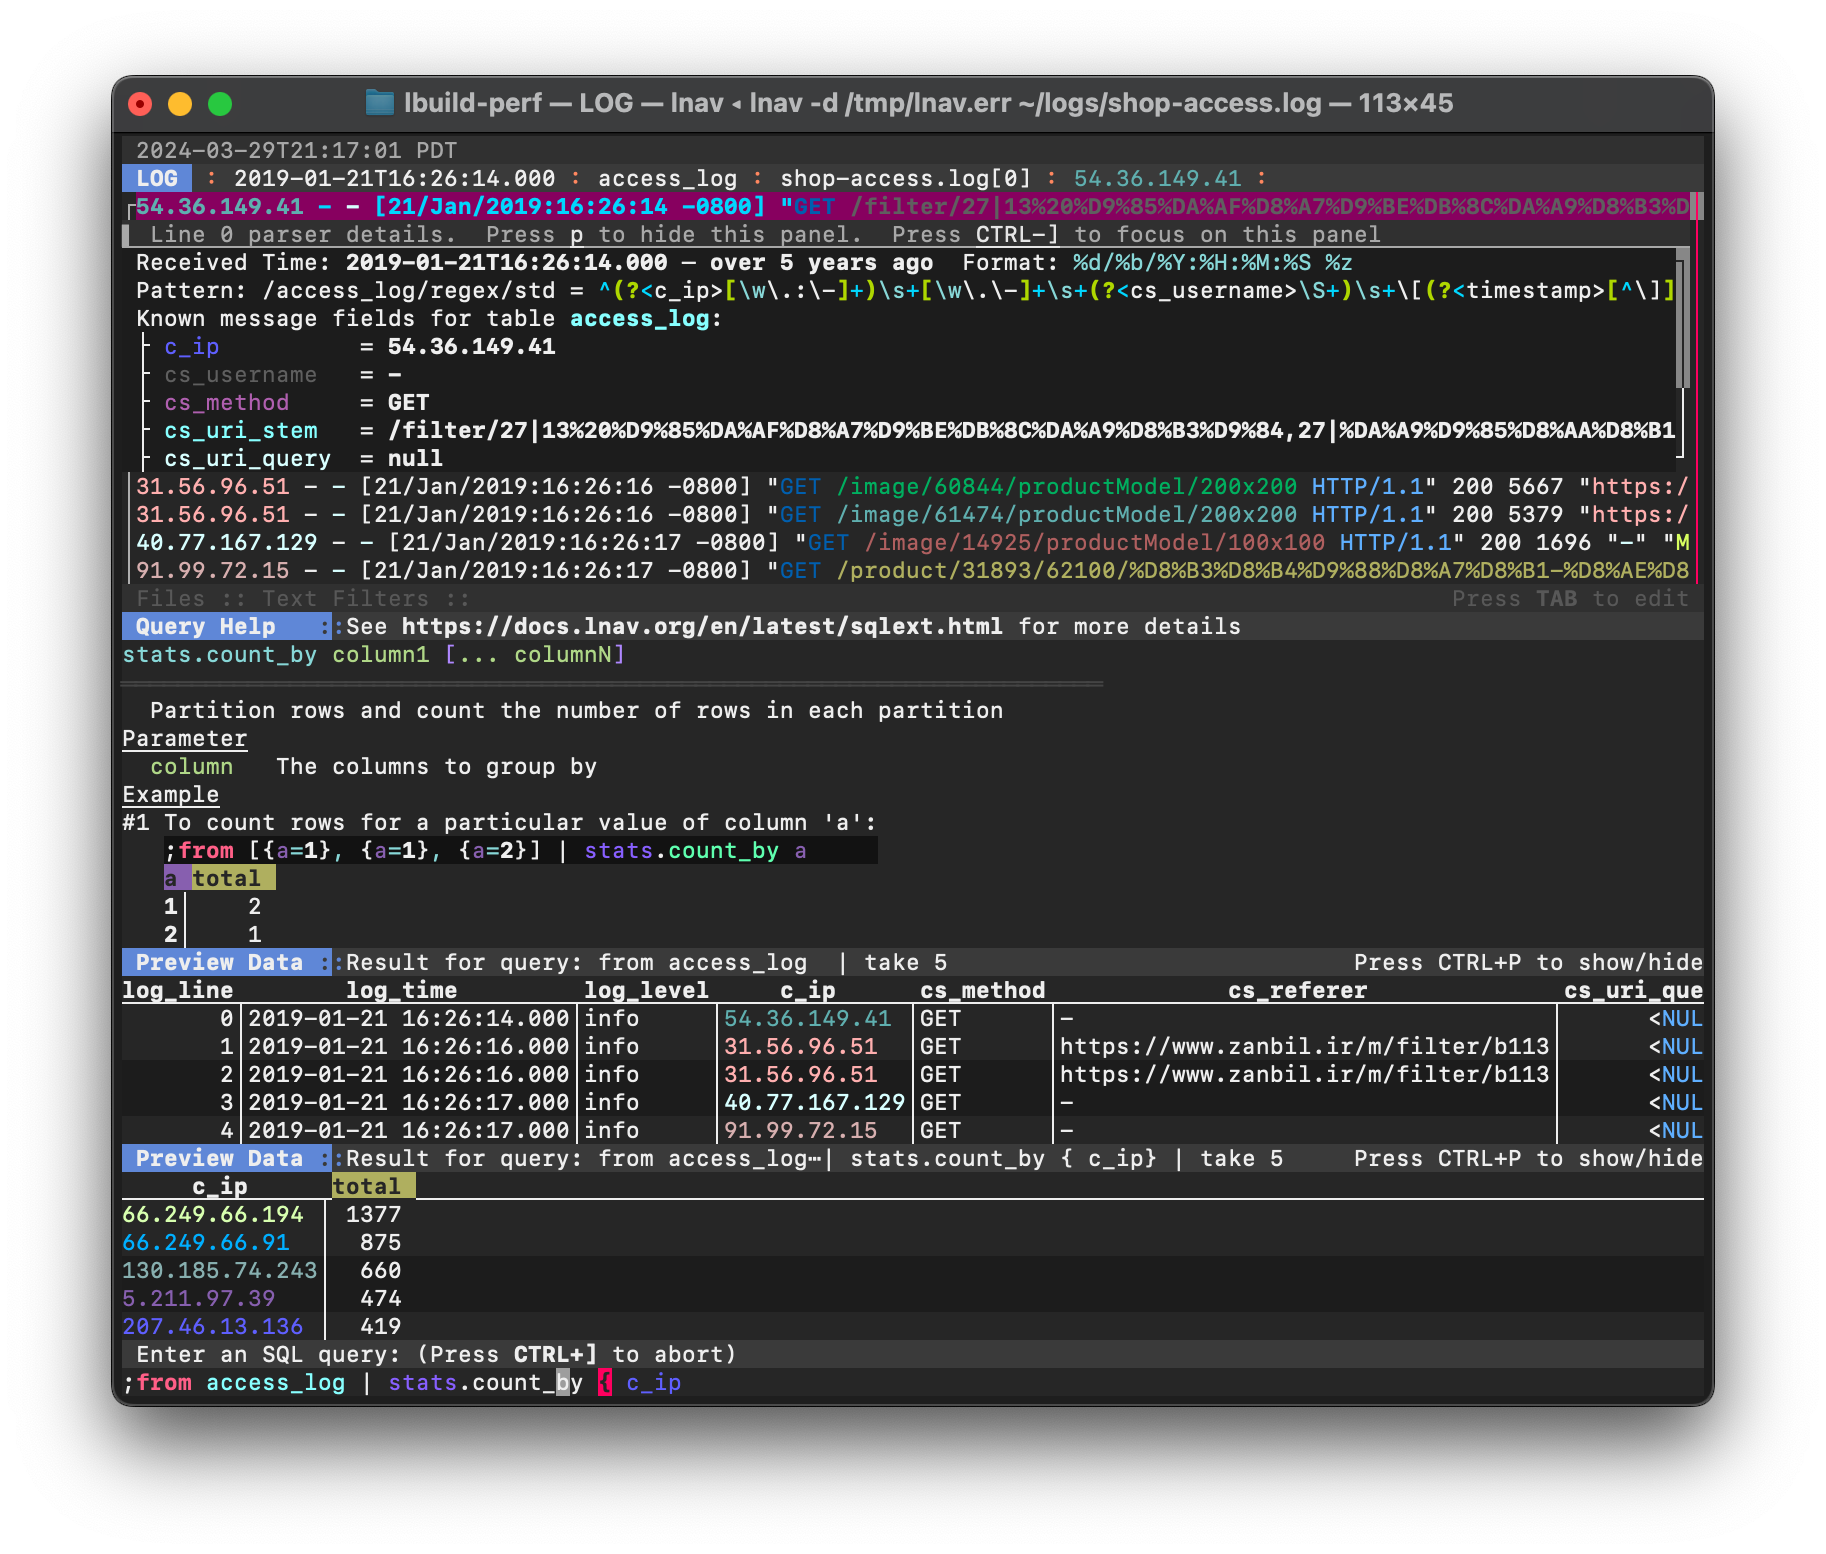Select the c_ip field in parser details
Screen dimensions: 1826x1554
(x=191, y=346)
